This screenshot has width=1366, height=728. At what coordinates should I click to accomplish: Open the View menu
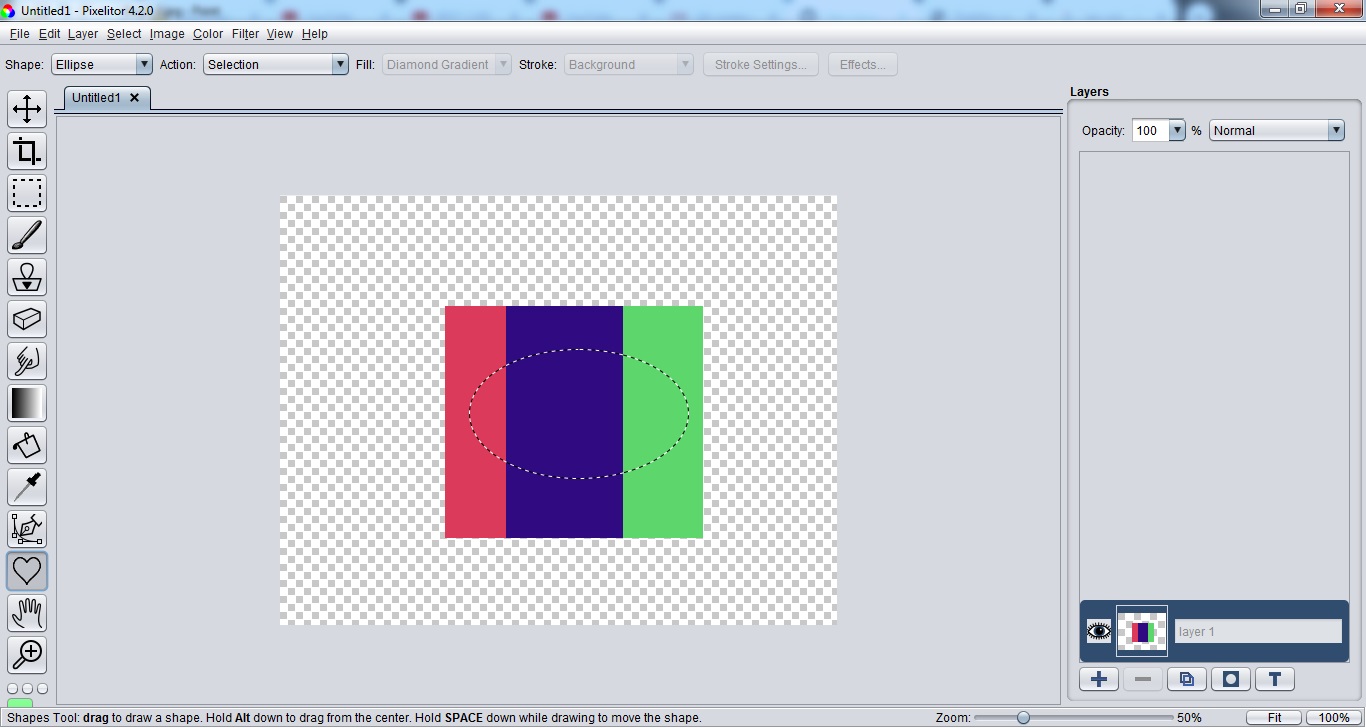tap(280, 34)
